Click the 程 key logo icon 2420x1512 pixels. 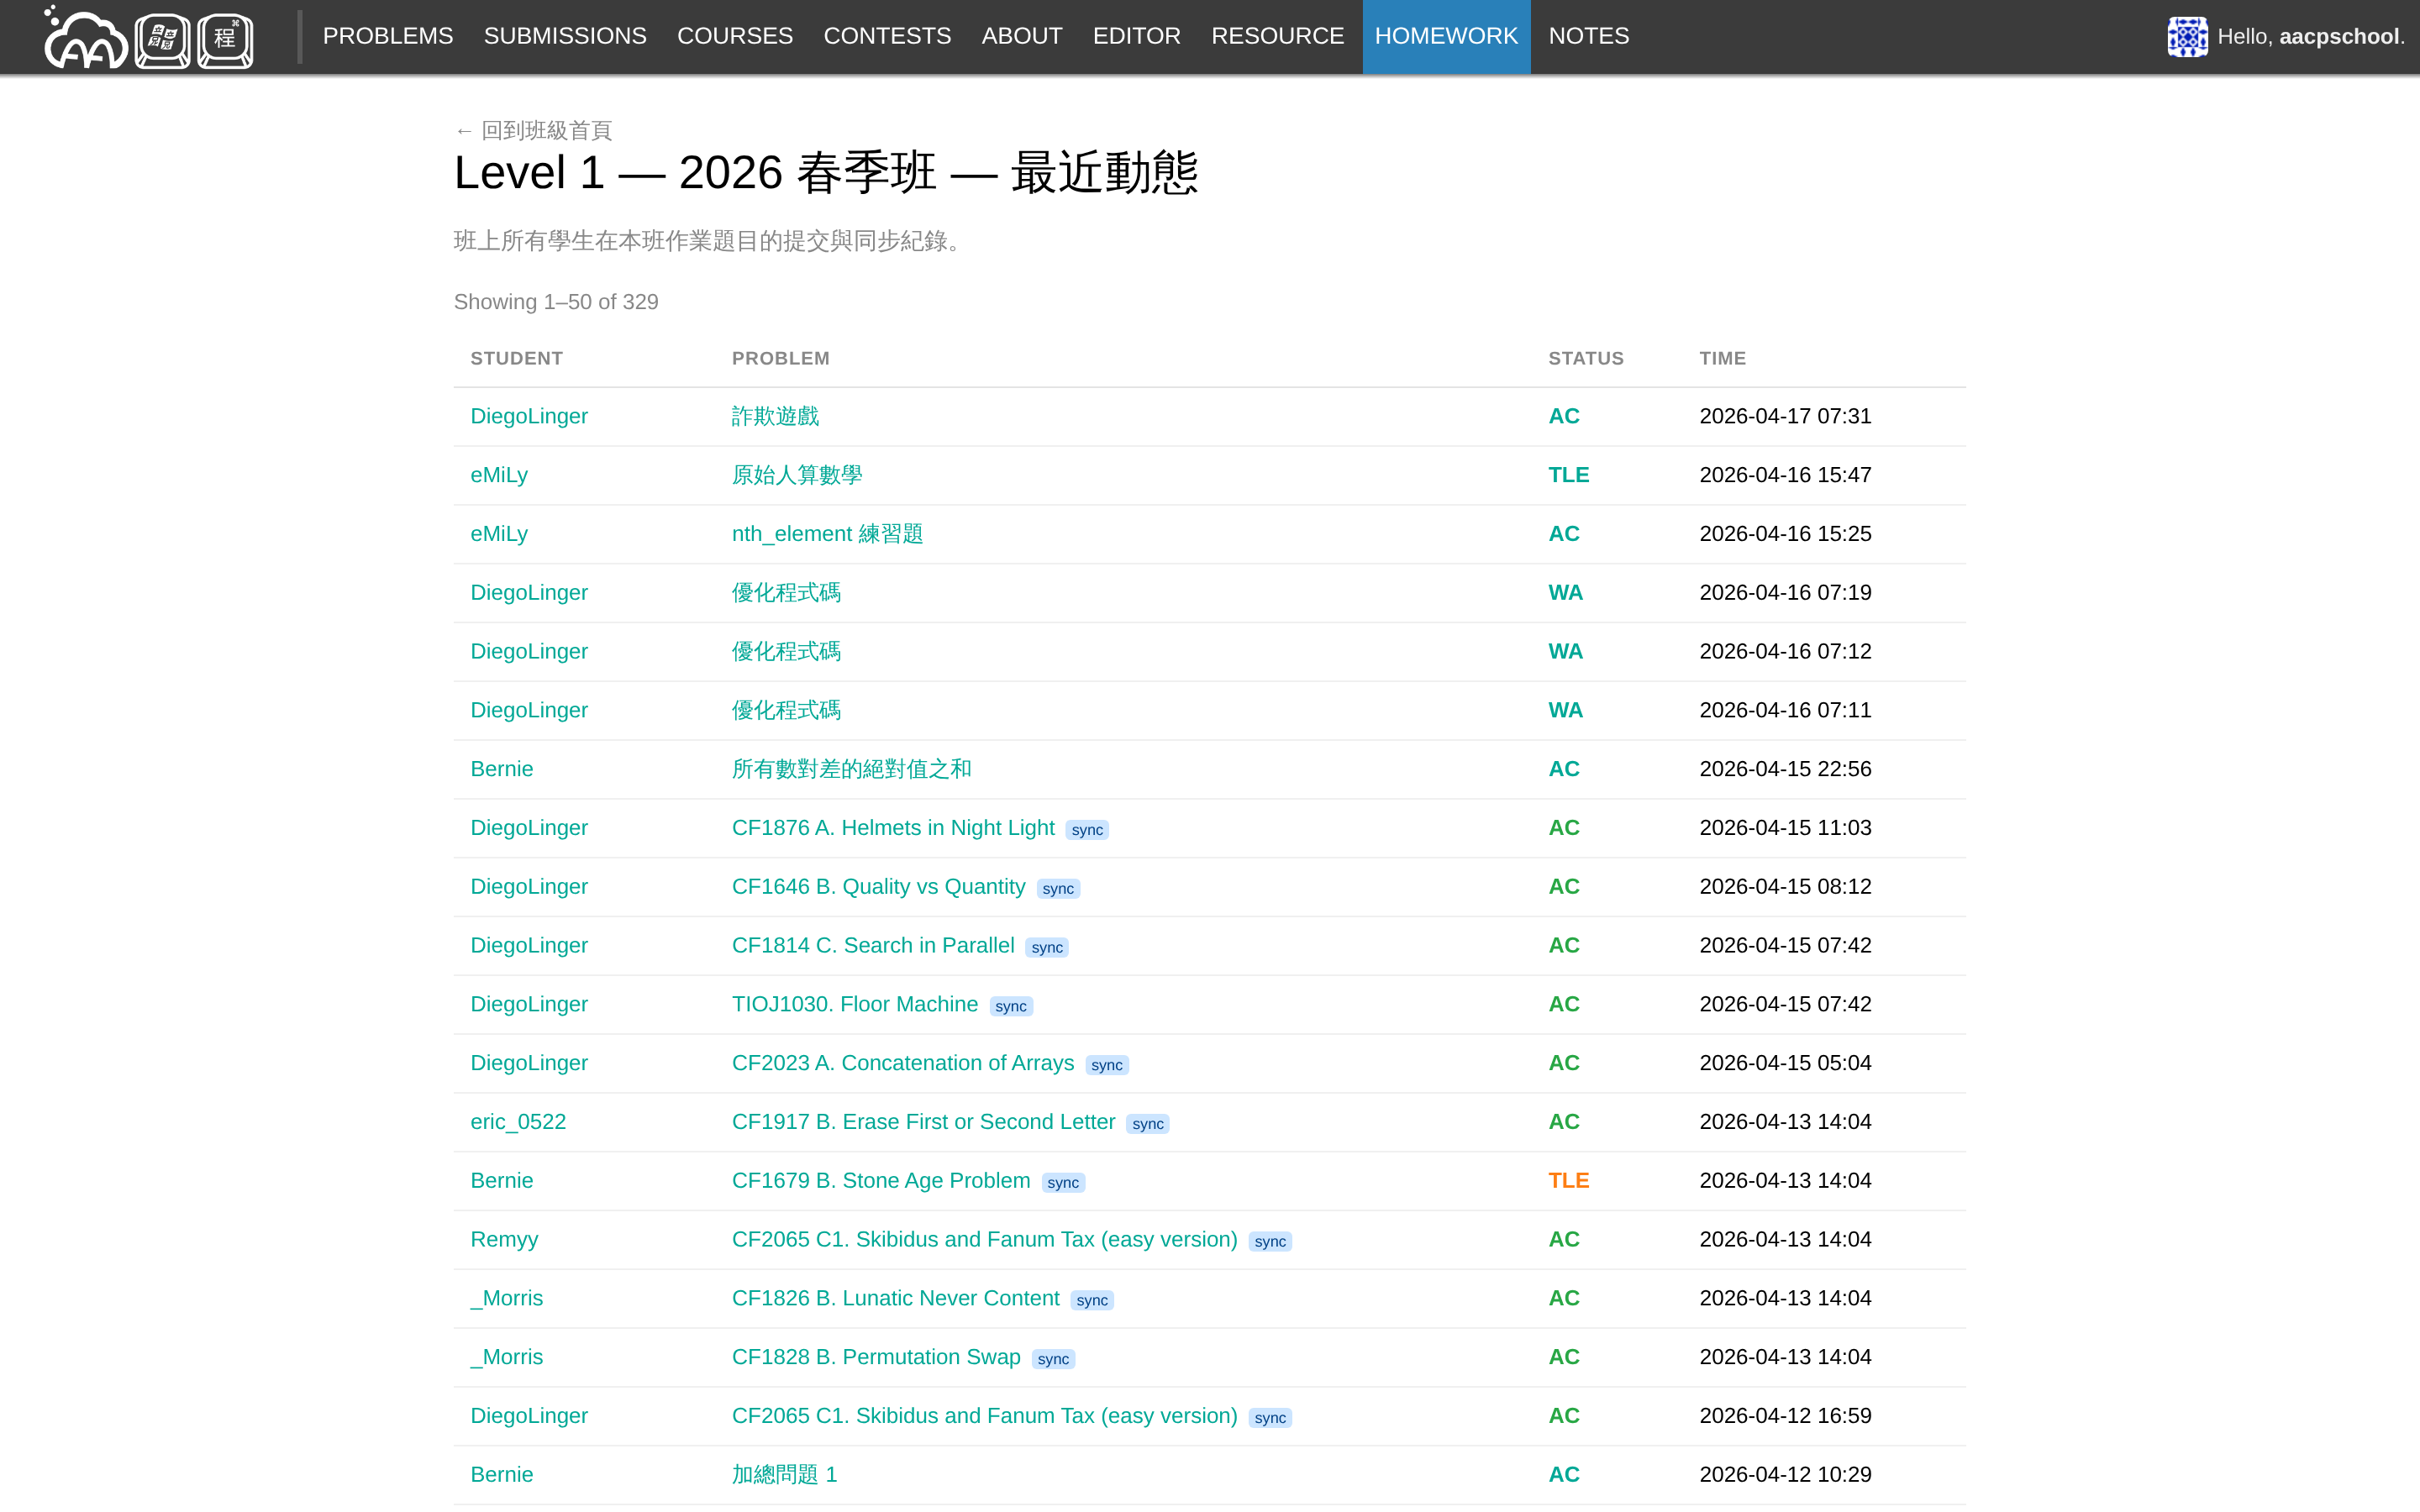pyautogui.click(x=225, y=40)
